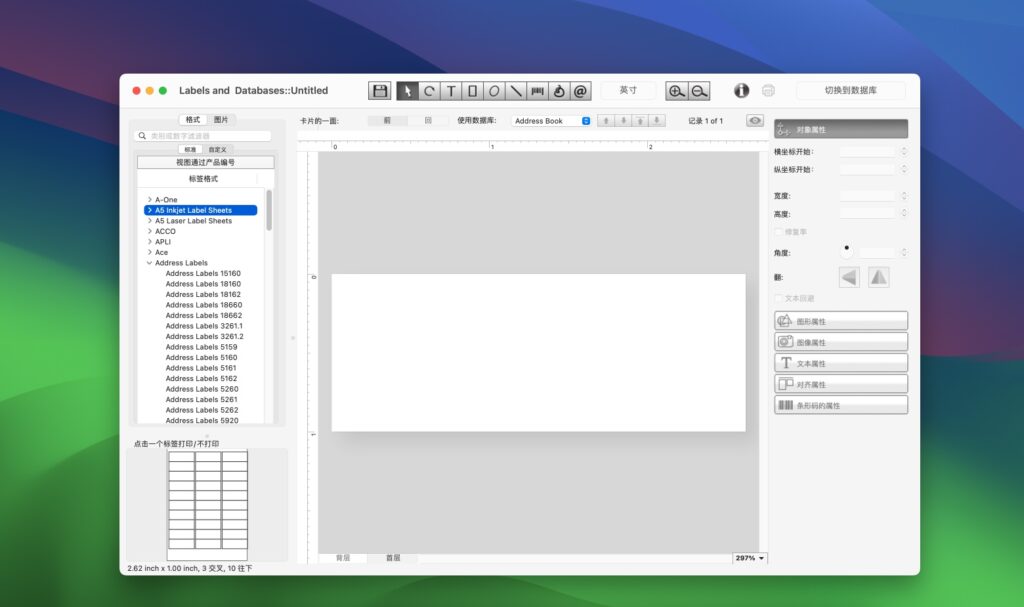
Task: Select the Text tool in the toolbar
Action: point(452,91)
